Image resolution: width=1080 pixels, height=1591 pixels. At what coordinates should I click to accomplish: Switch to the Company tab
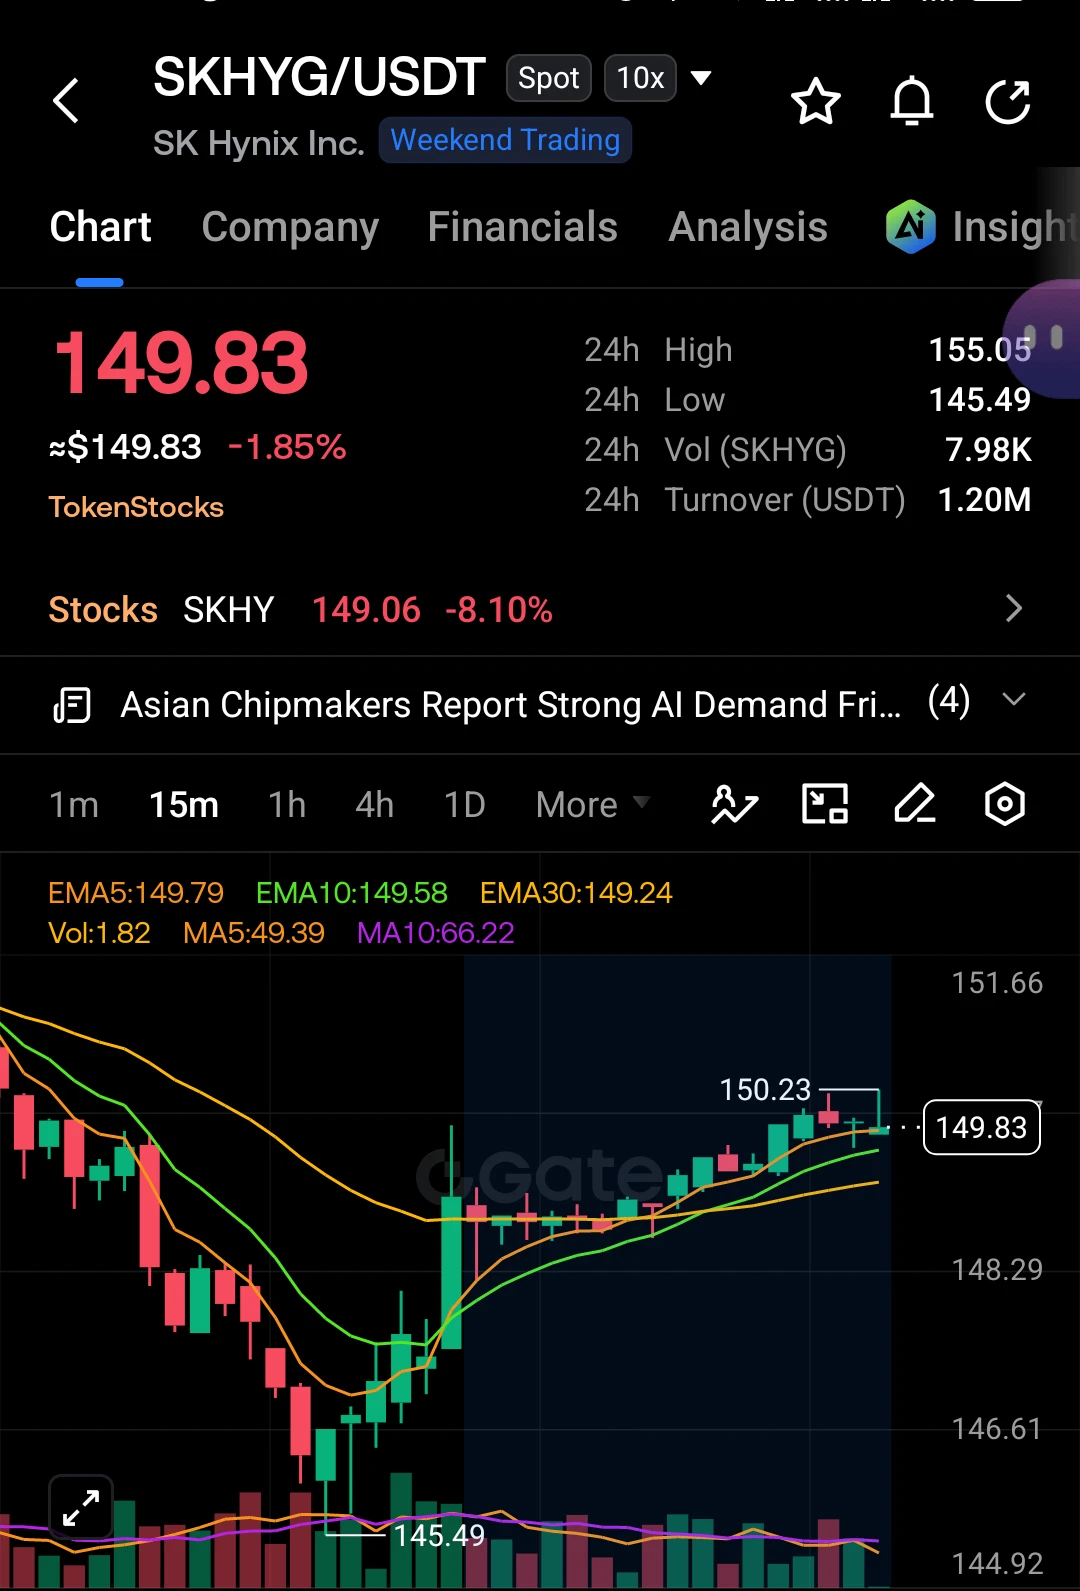(290, 228)
